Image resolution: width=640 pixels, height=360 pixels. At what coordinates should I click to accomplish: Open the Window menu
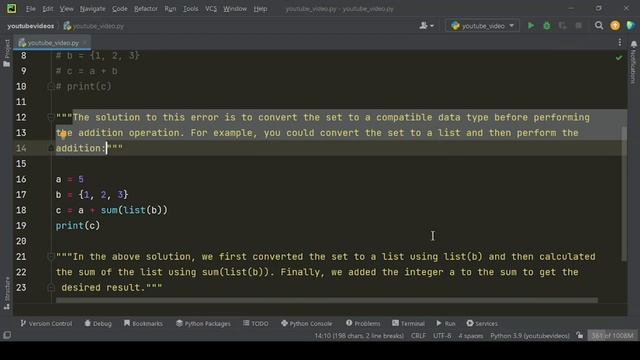(235, 9)
